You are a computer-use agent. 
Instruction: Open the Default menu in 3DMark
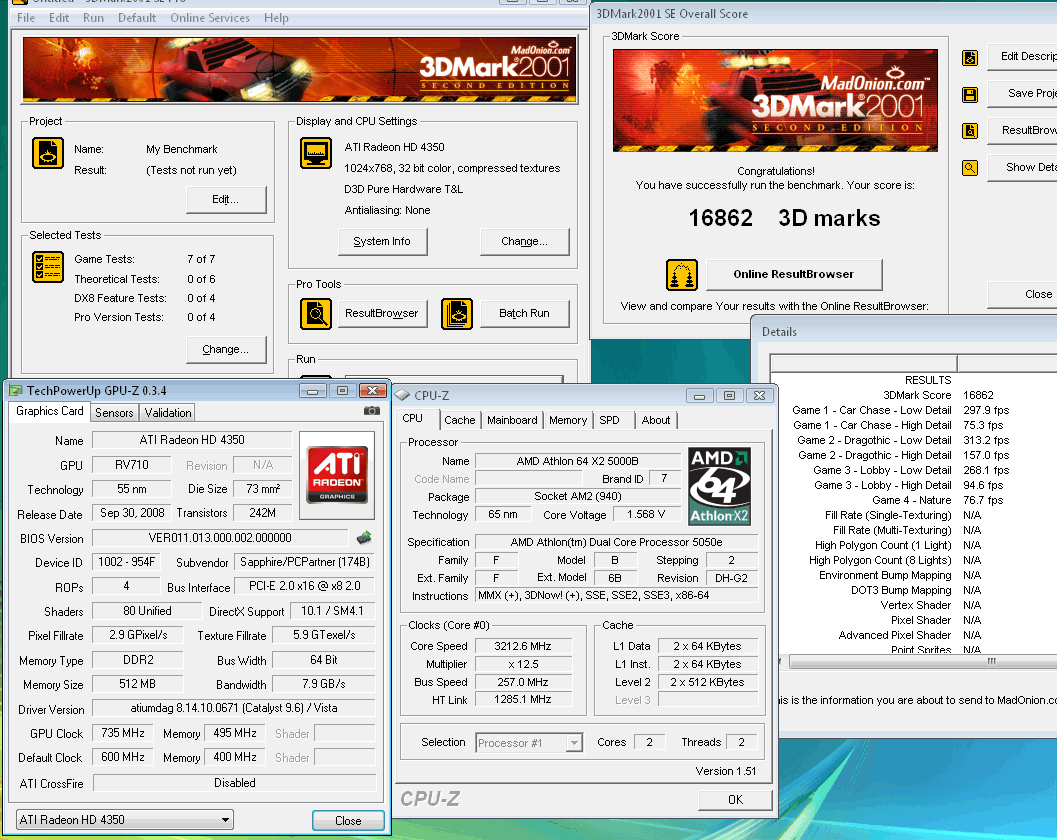(137, 18)
